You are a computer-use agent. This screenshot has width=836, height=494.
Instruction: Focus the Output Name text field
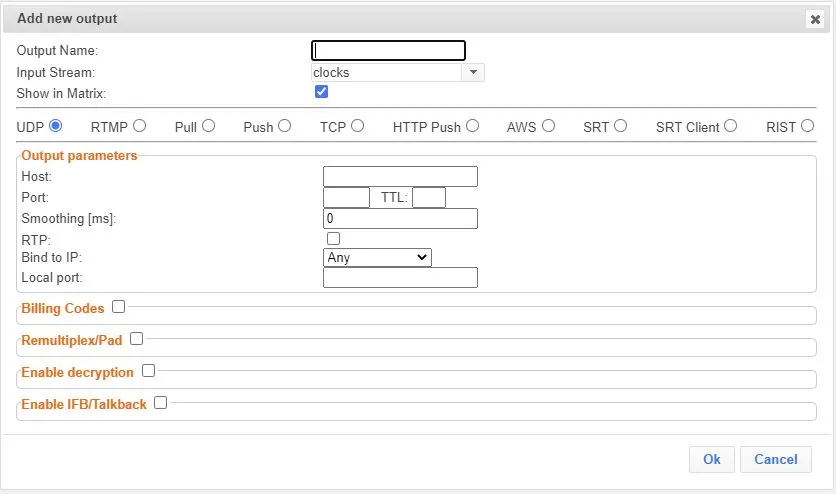[388, 51]
